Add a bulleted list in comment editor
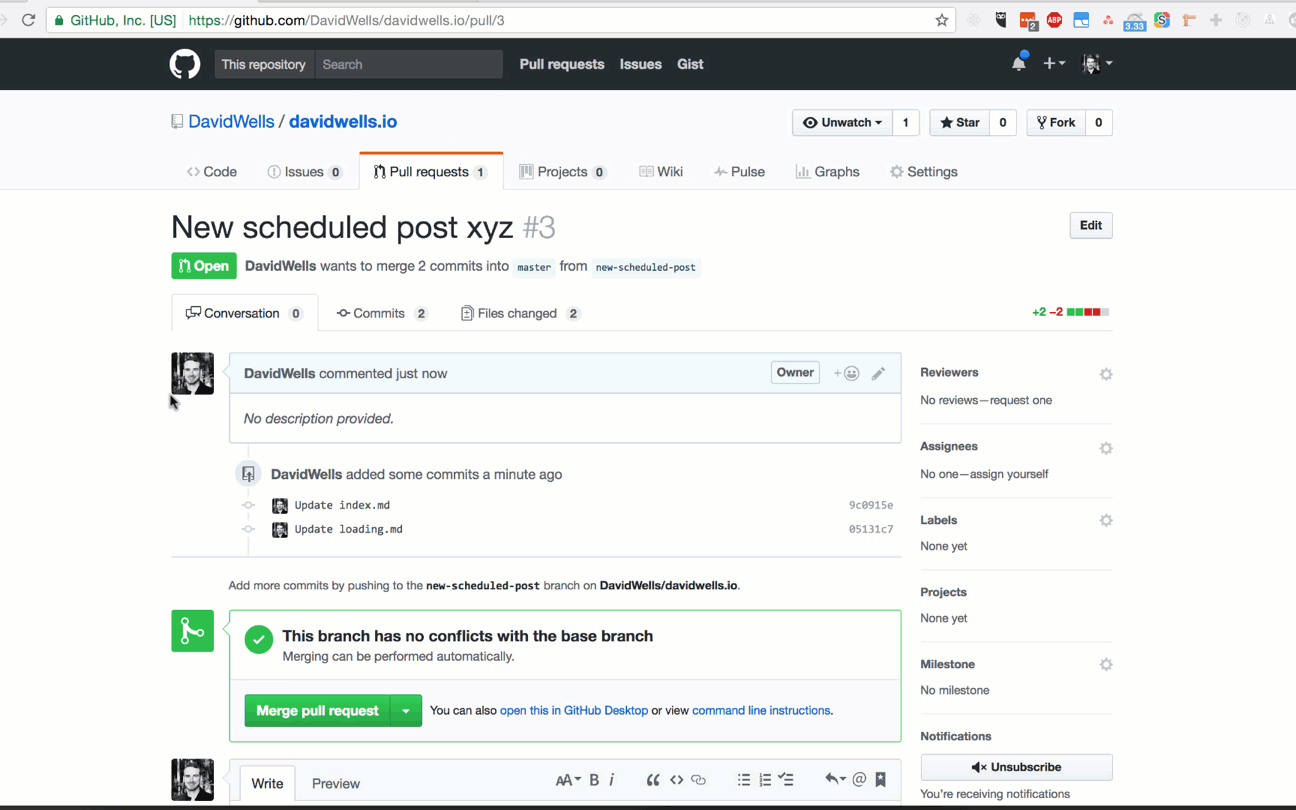The width and height of the screenshot is (1296, 810). click(x=744, y=780)
